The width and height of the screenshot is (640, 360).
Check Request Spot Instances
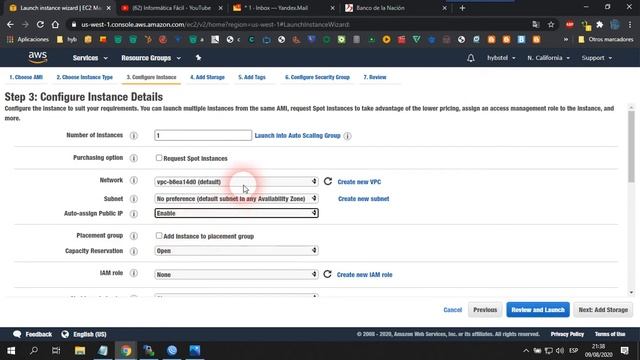tap(159, 158)
